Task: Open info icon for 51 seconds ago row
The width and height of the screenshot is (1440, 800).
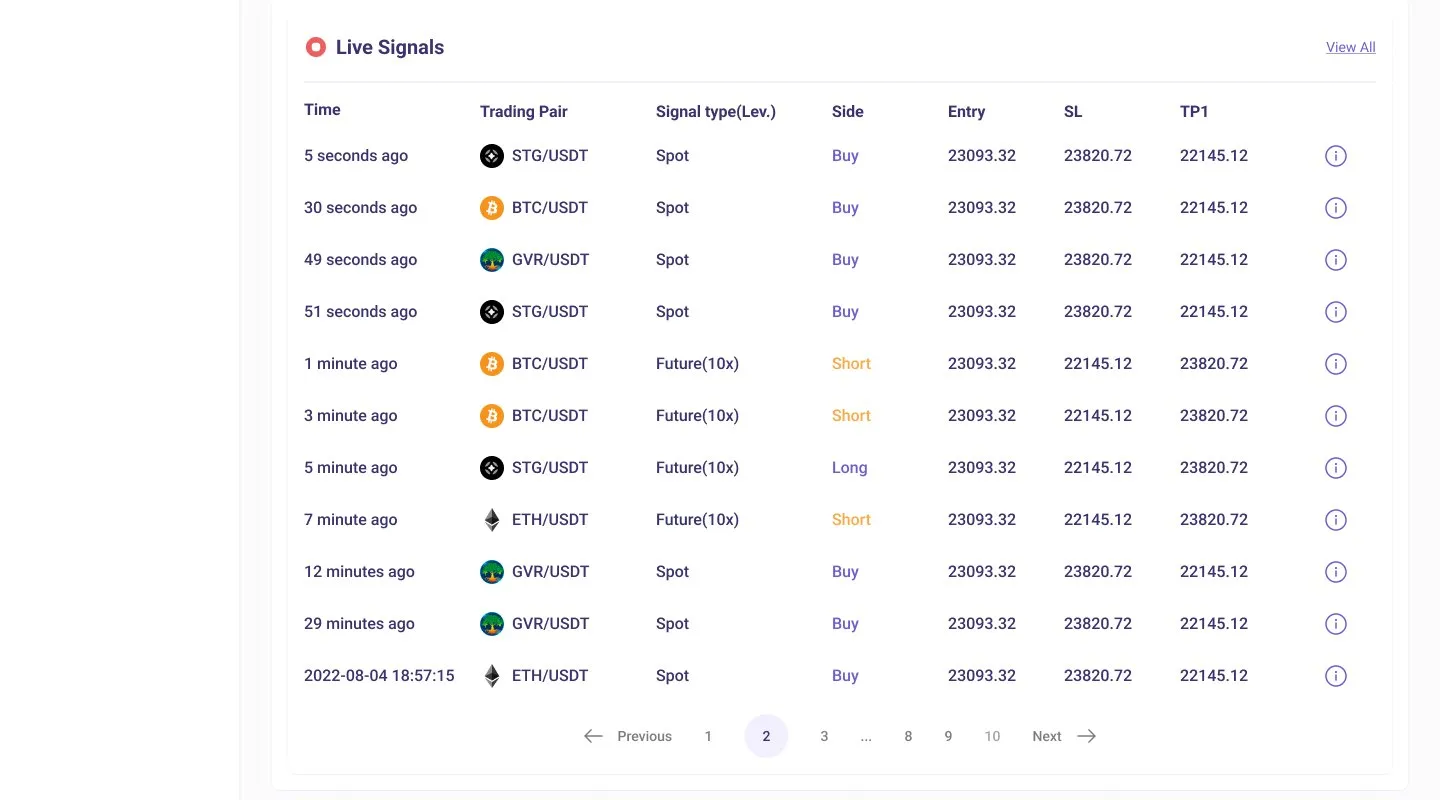Action: pos(1335,312)
